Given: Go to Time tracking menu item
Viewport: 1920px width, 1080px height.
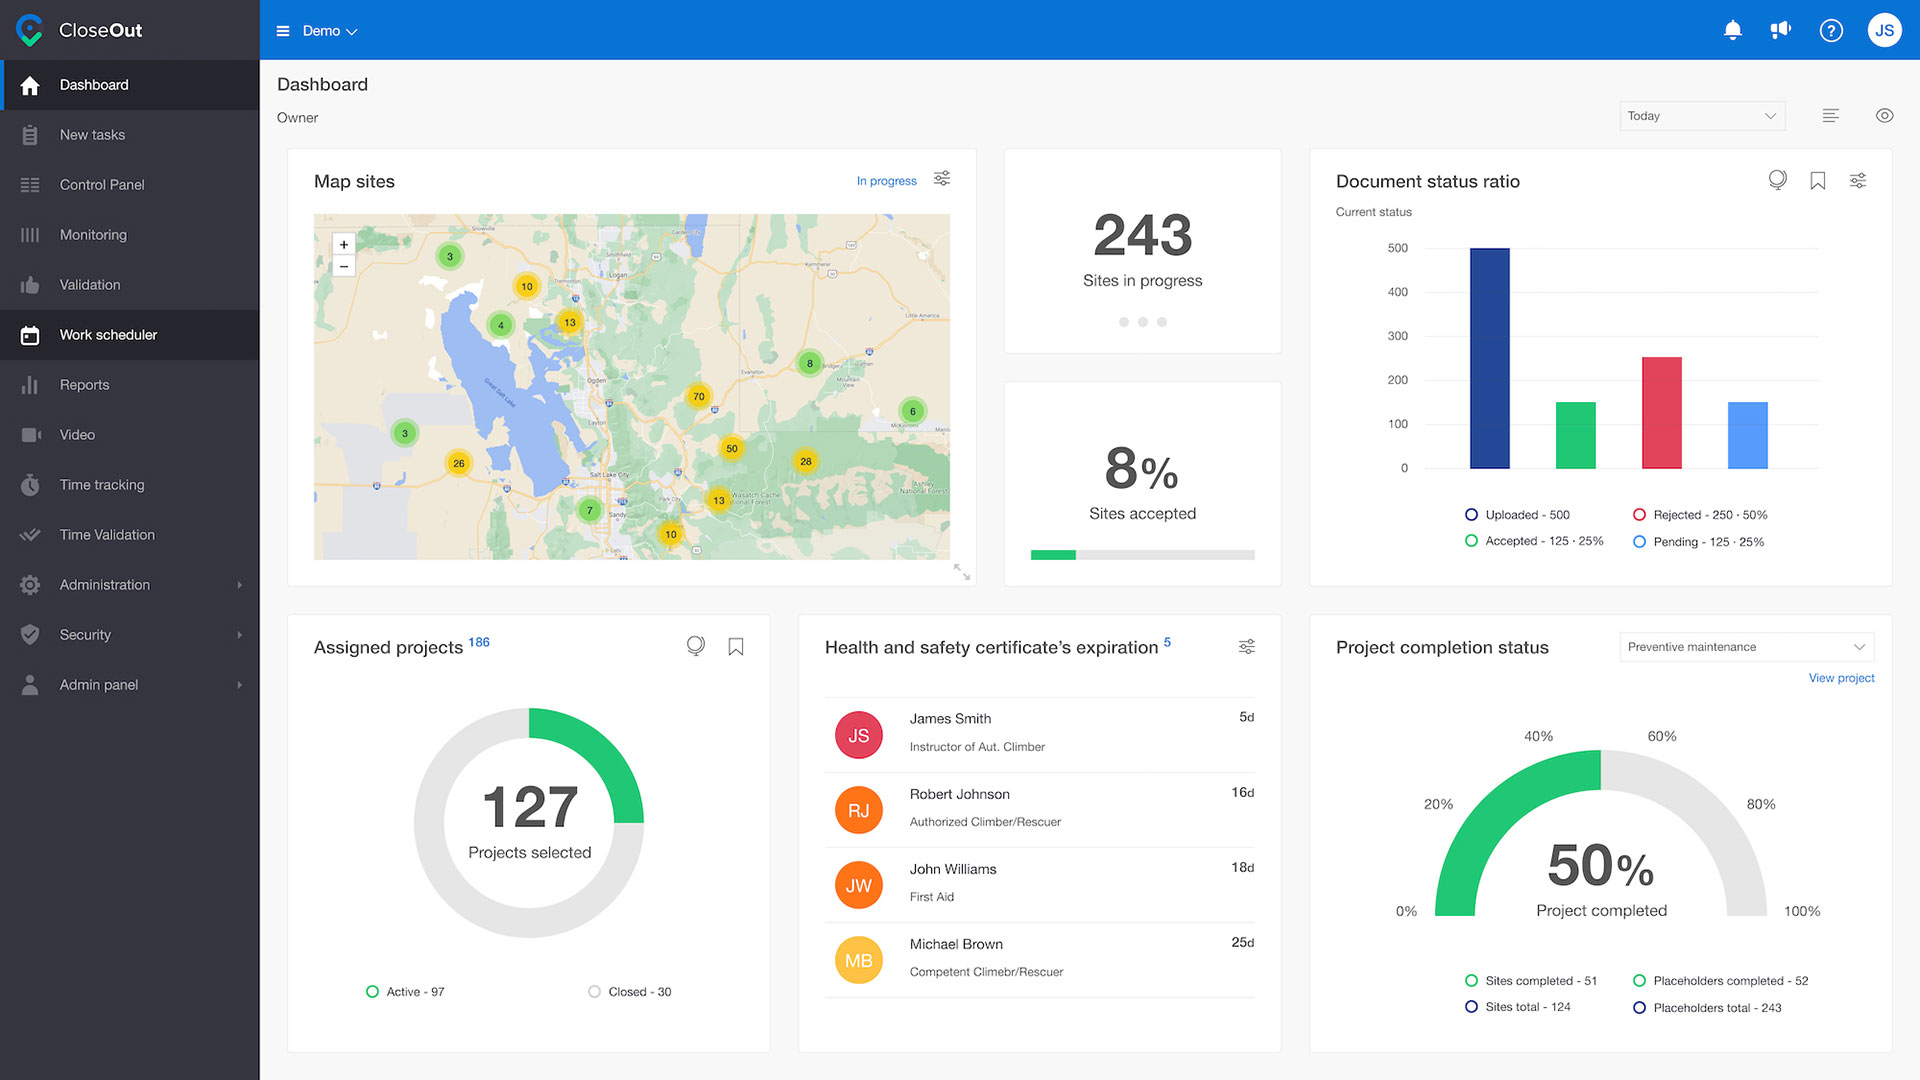Looking at the screenshot, I should point(102,485).
